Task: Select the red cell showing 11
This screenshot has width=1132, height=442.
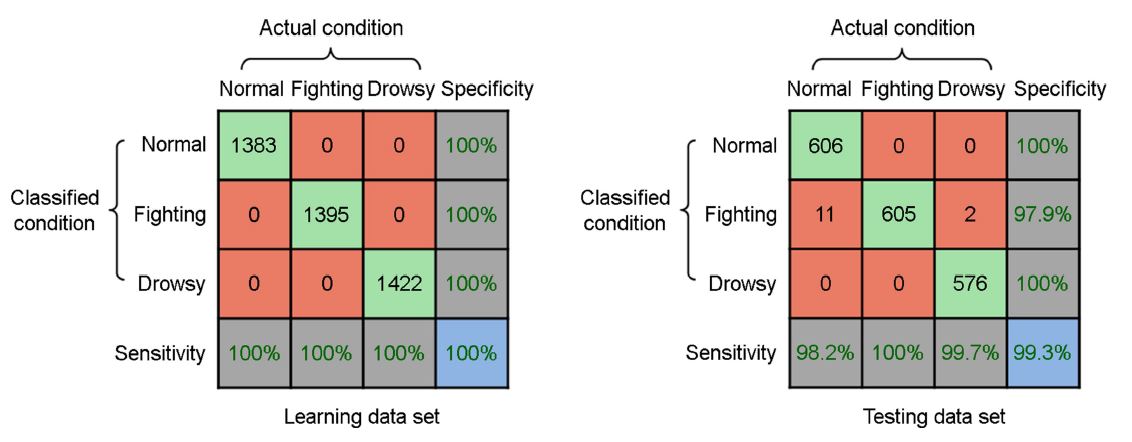Action: (824, 215)
